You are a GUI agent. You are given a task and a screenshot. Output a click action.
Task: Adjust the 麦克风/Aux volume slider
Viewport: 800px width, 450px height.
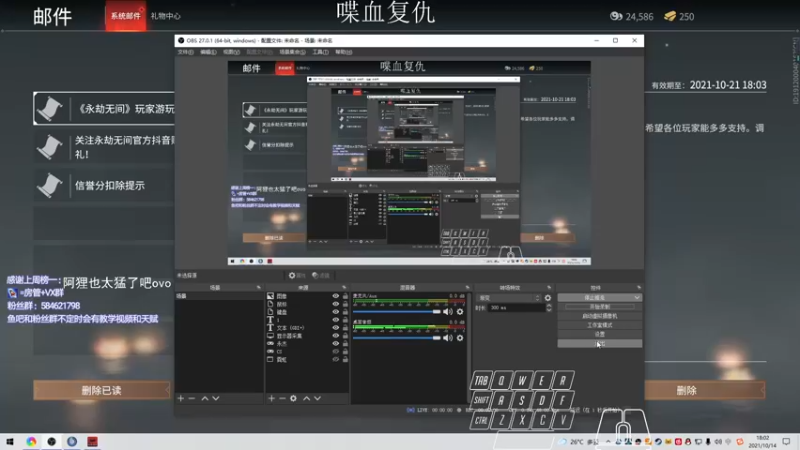pos(397,311)
